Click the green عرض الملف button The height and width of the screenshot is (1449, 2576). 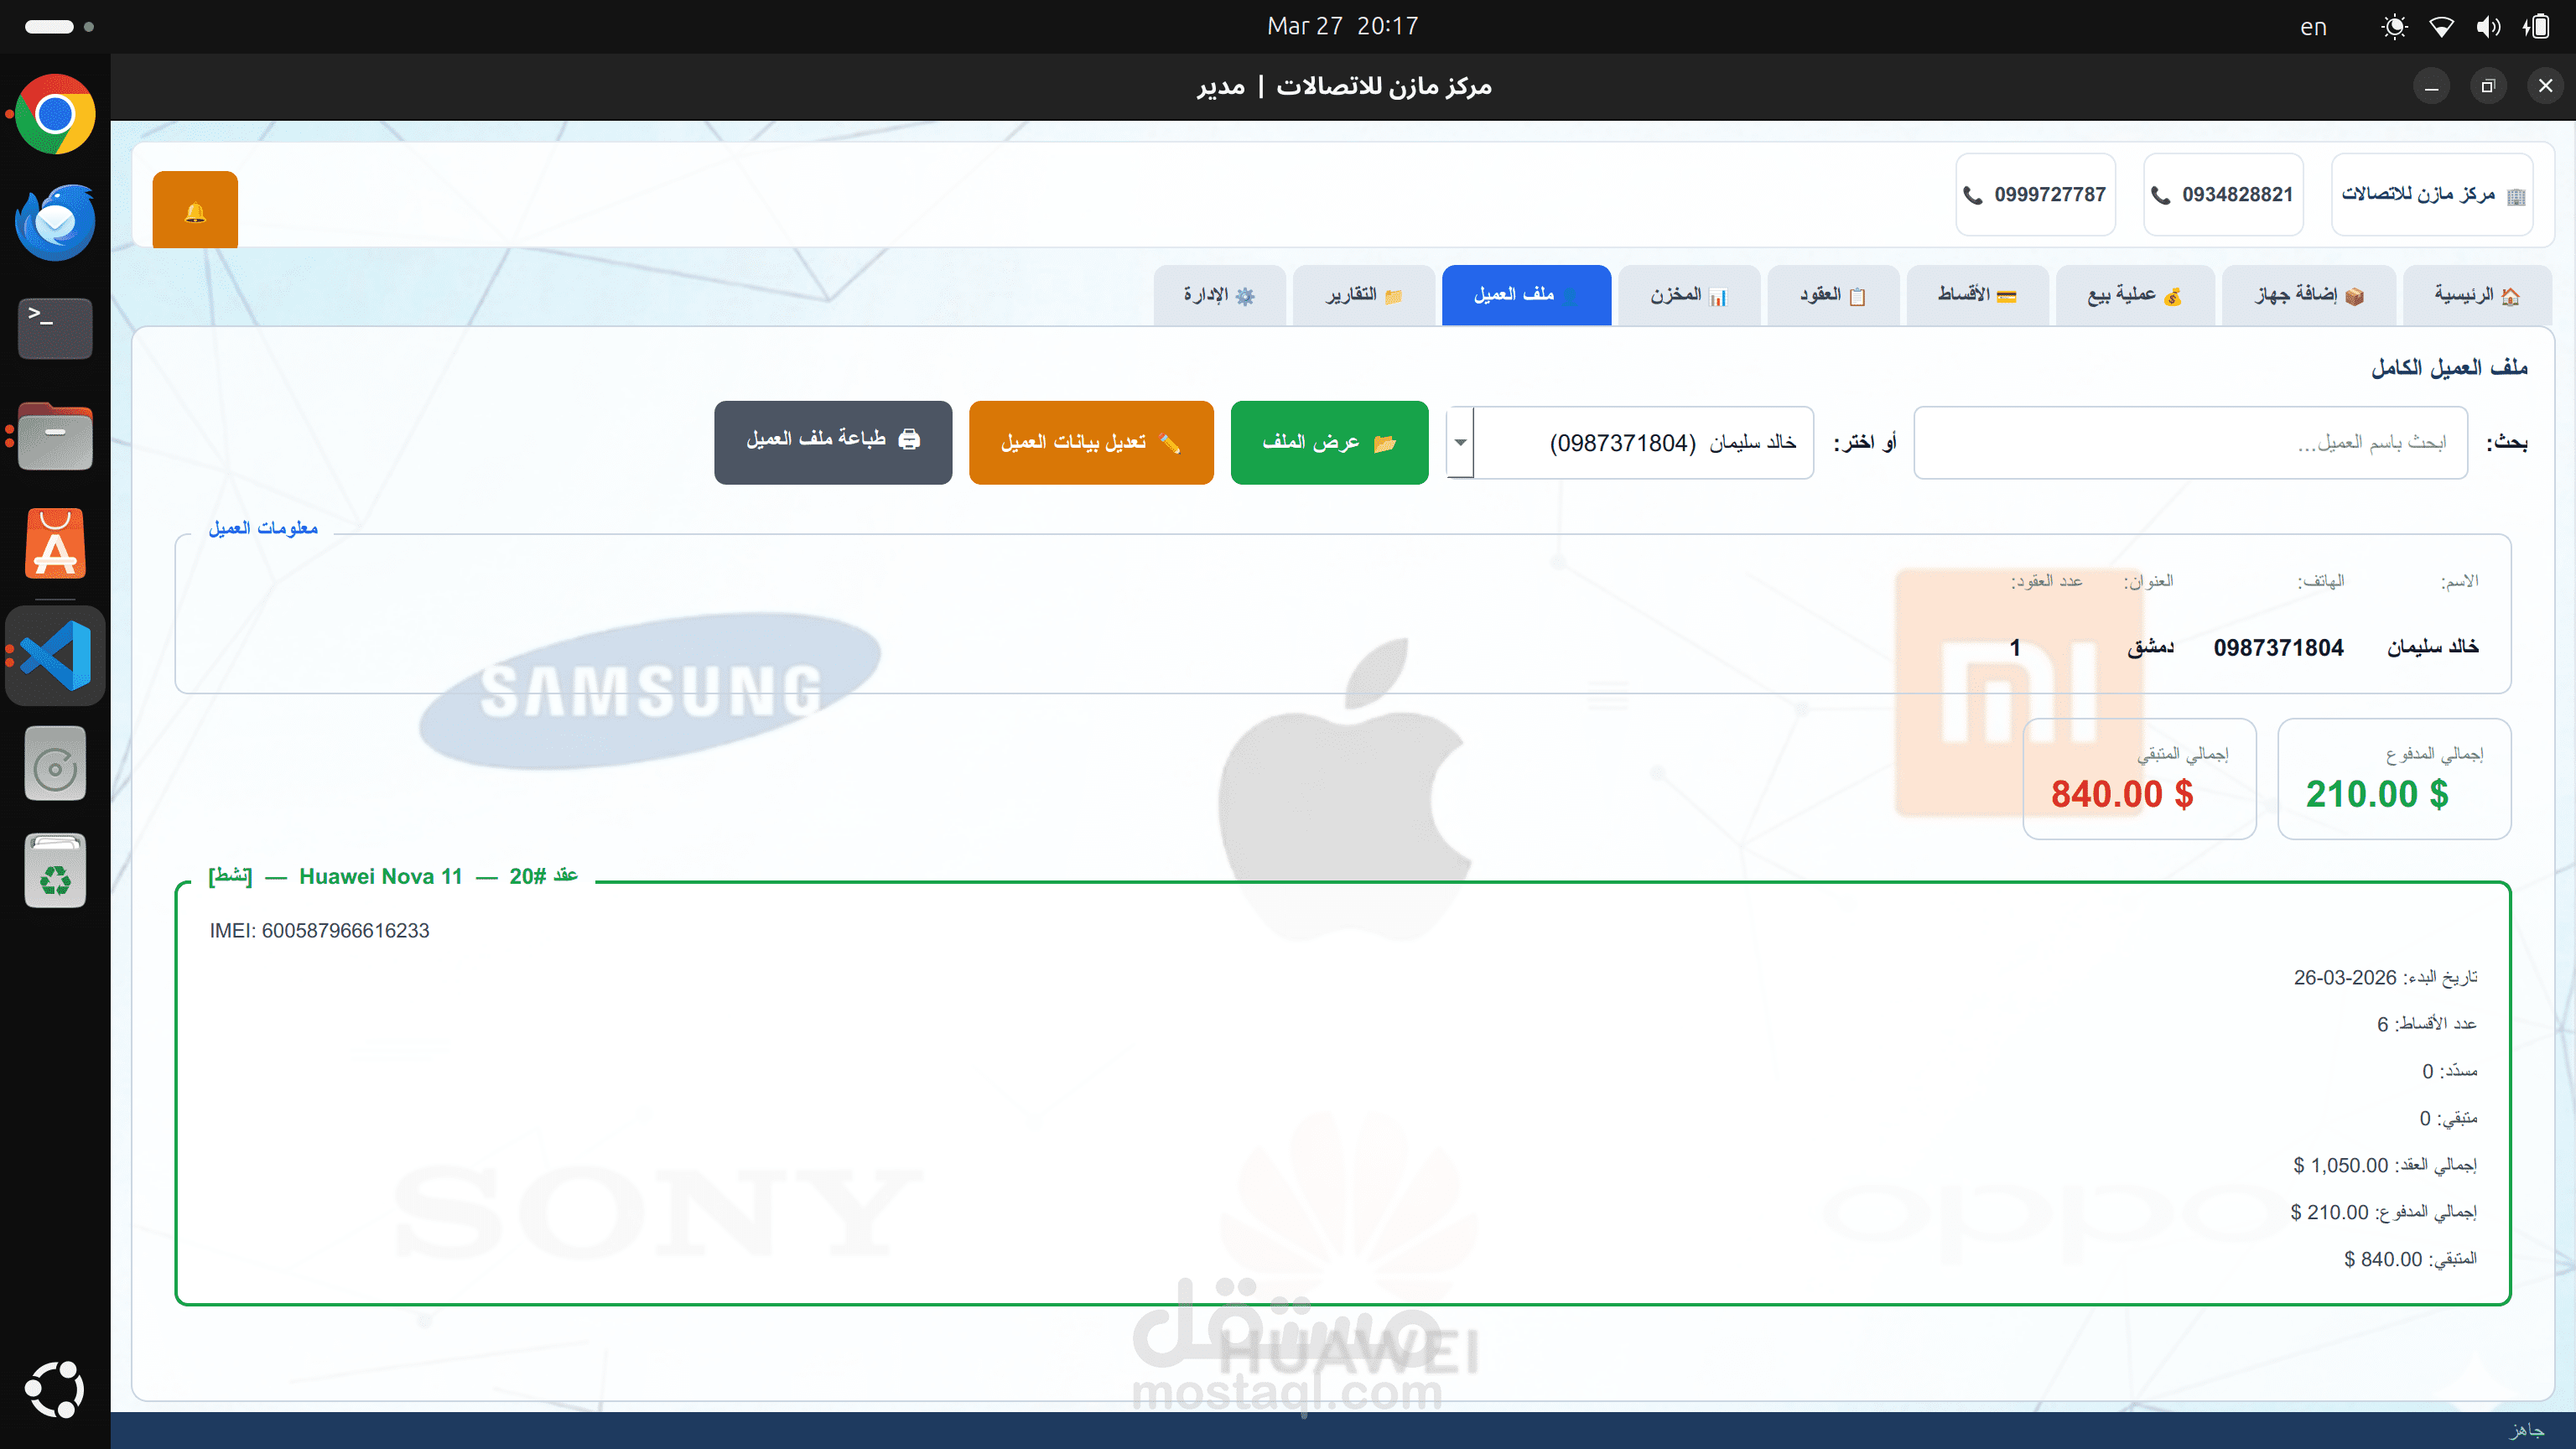point(1329,443)
